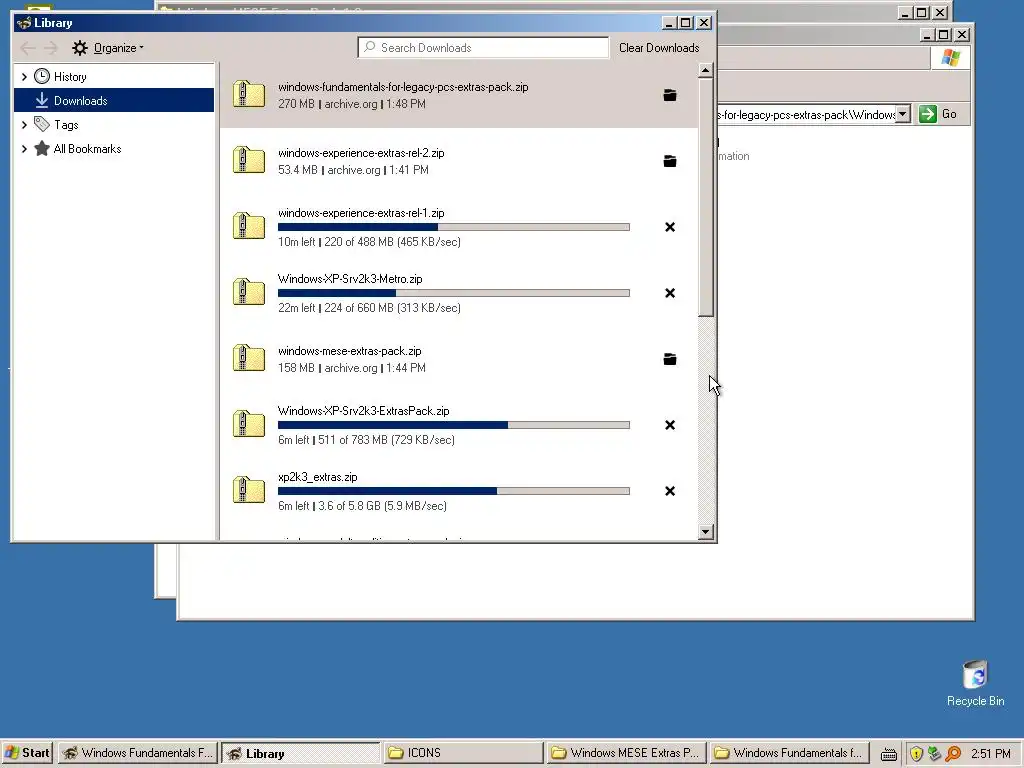The width and height of the screenshot is (1024, 768).
Task: Click the '10m left | 220 of 488 MB' status
Action: tap(369, 242)
